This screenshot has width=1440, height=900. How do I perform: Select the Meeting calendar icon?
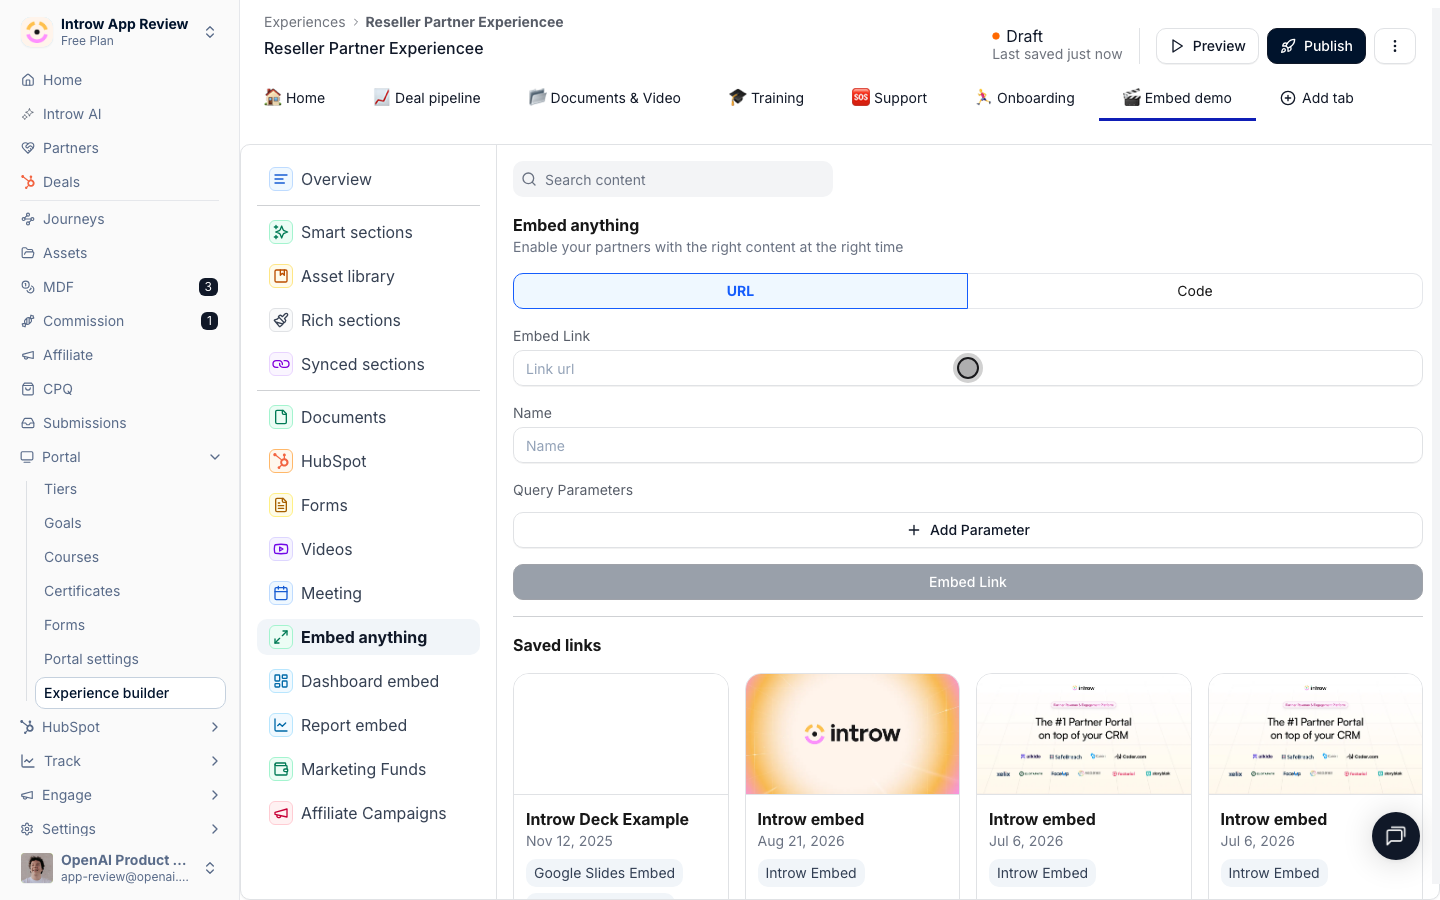281,593
